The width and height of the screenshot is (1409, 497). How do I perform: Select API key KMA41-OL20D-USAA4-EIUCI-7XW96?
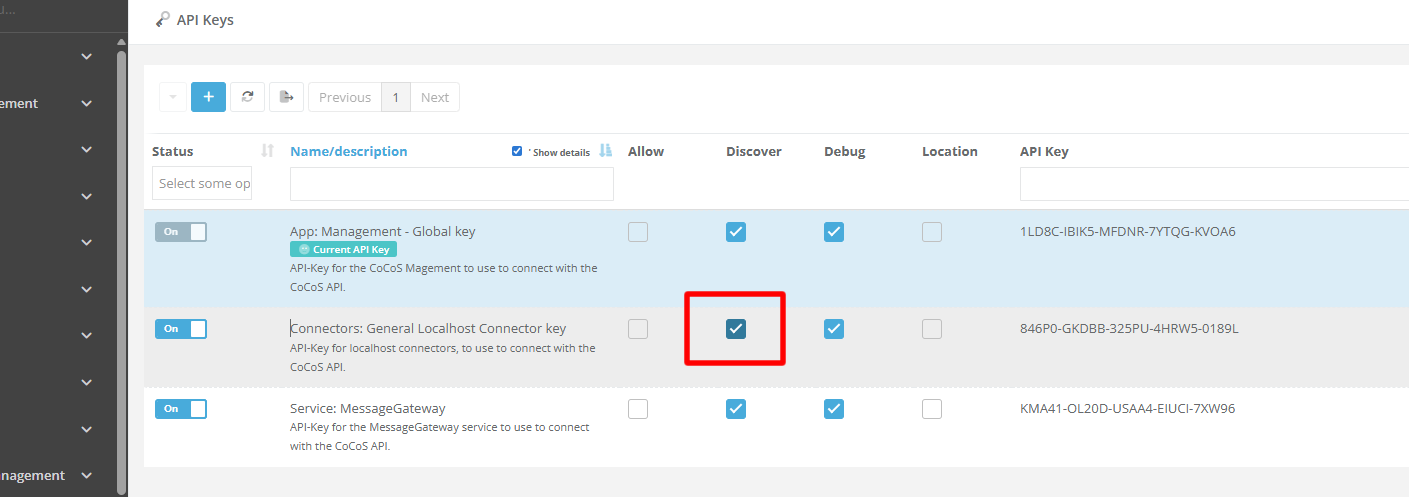click(x=1127, y=408)
